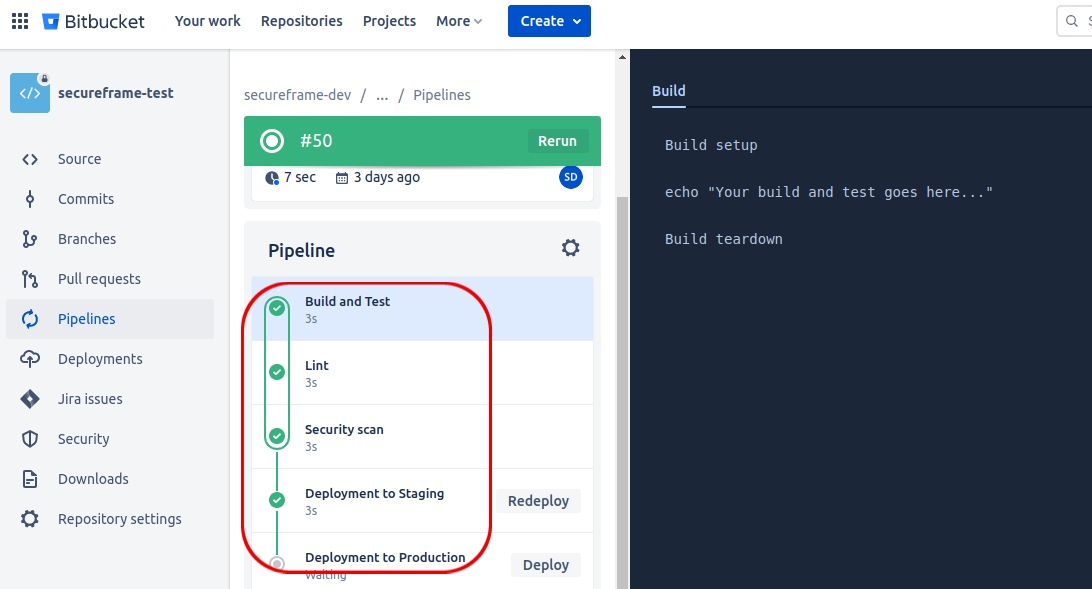The image size is (1092, 589).
Task: Select the Deployment to Production step
Action: click(x=422, y=561)
